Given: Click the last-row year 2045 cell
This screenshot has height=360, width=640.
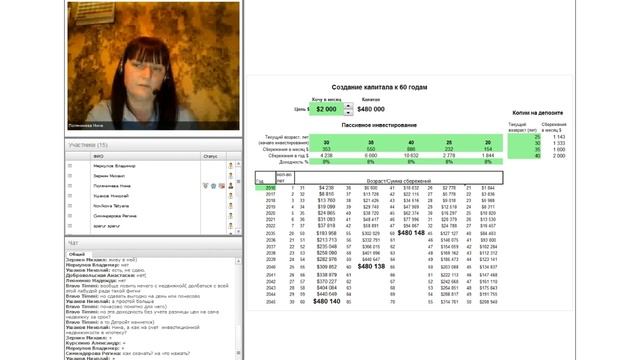Looking at the screenshot, I should 271,302.
